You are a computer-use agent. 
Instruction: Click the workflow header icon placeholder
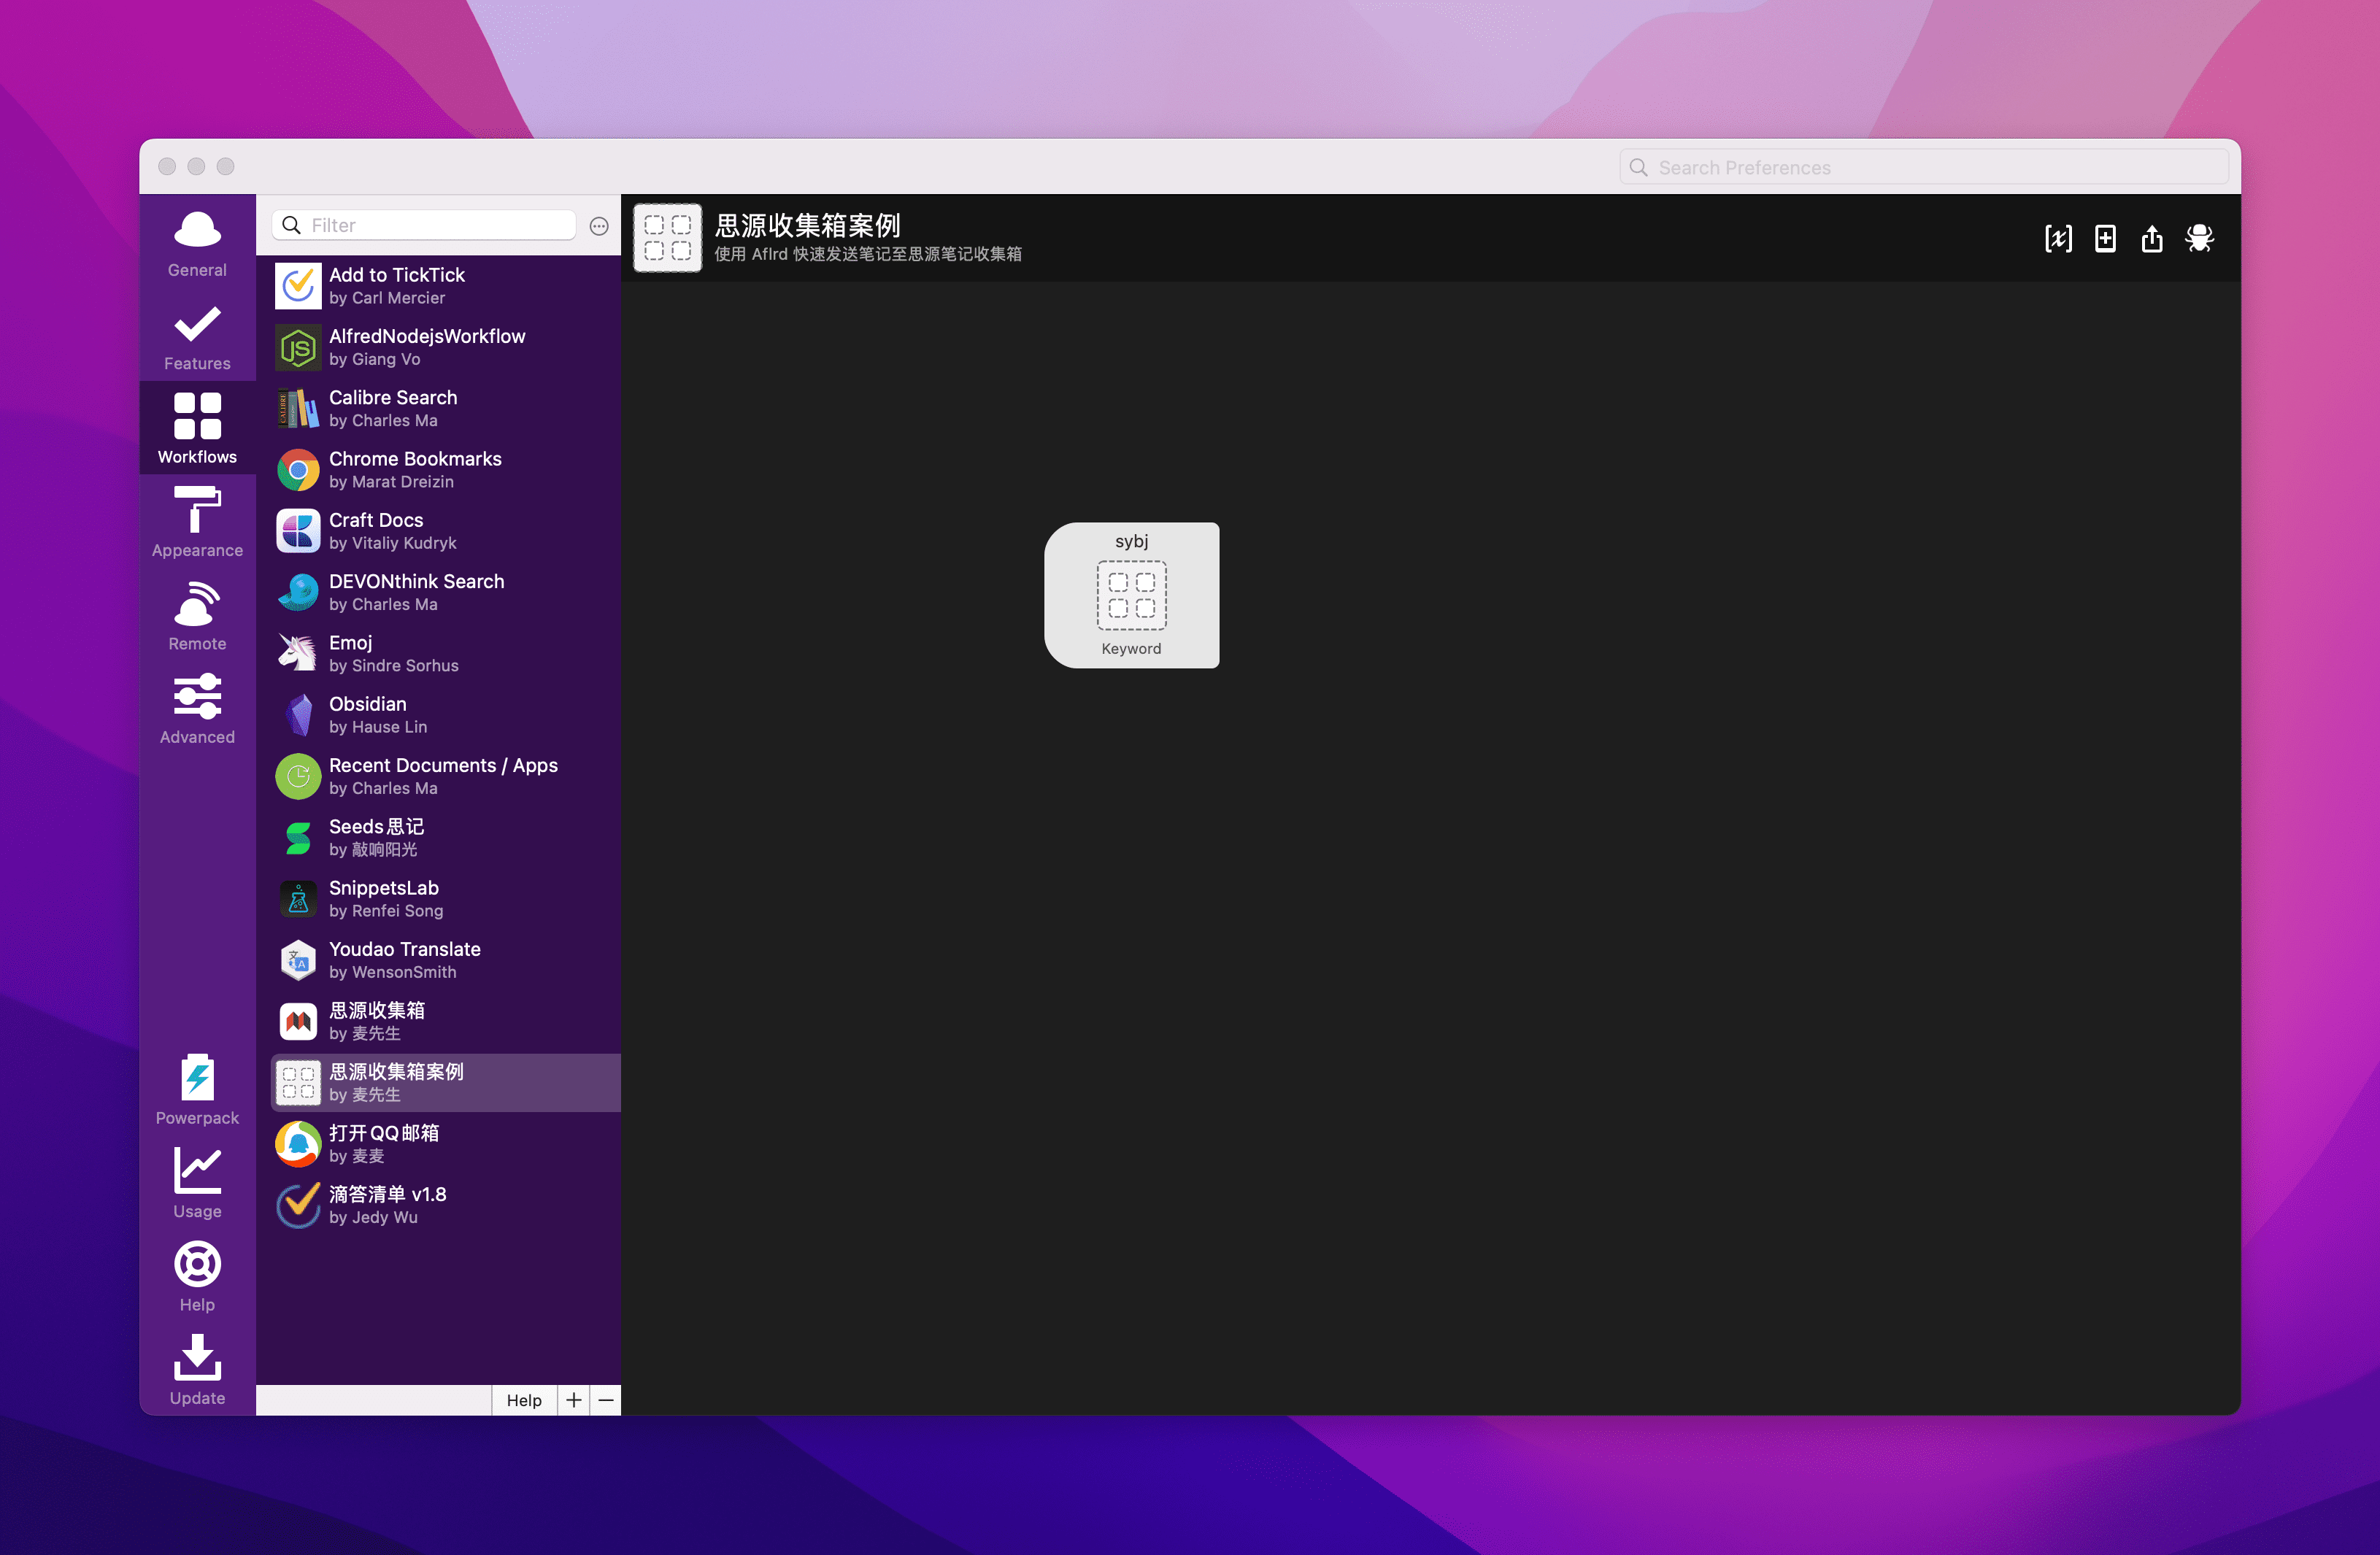click(667, 238)
